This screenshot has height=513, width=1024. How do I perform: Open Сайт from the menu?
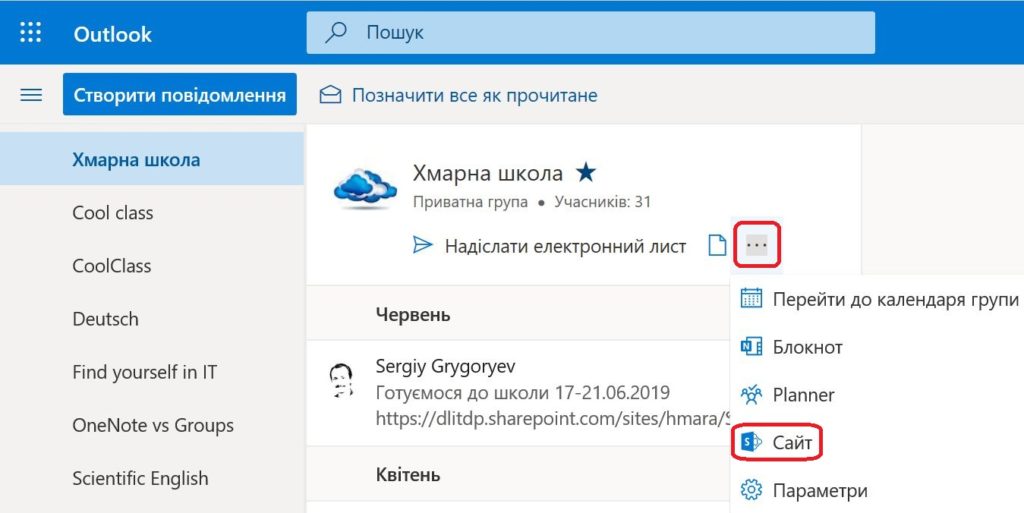pyautogui.click(x=877, y=443)
